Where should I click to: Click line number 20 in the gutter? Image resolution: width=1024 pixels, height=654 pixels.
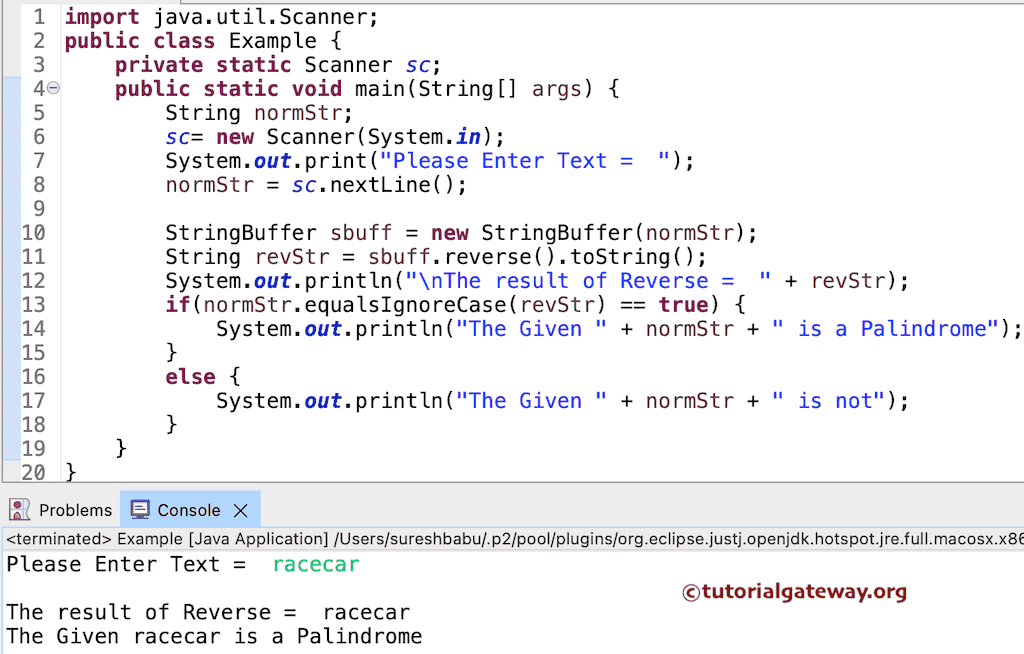(33, 472)
